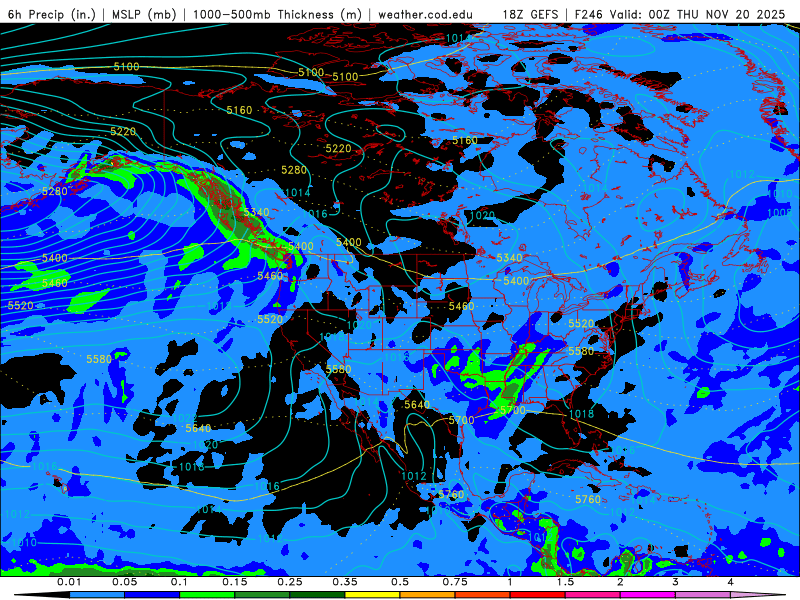Click the '0.35' color bar label
800x600 pixels.
click(345, 582)
